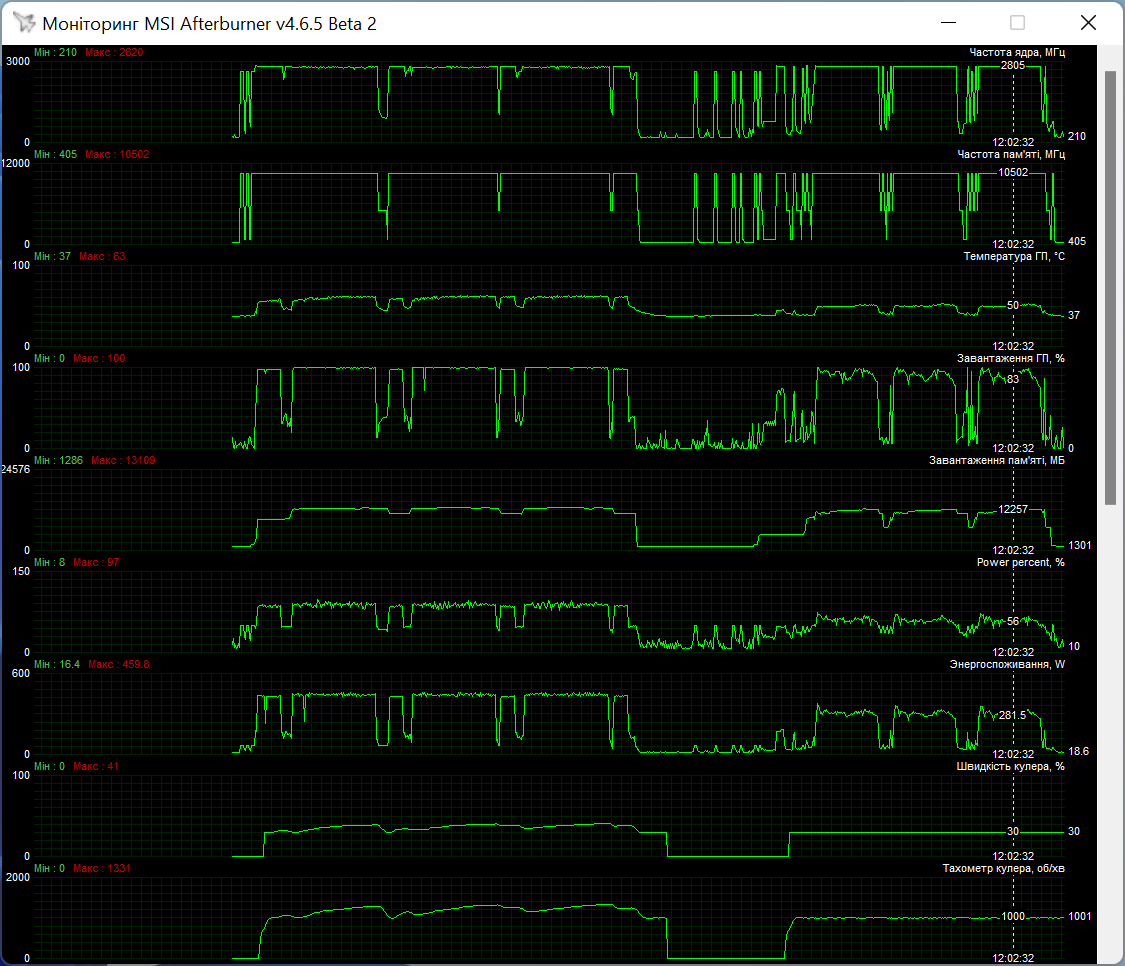The width and height of the screenshot is (1125, 966).
Task: Click the 'Мін : 1286' memory usage value
Action: pyautogui.click(x=58, y=460)
